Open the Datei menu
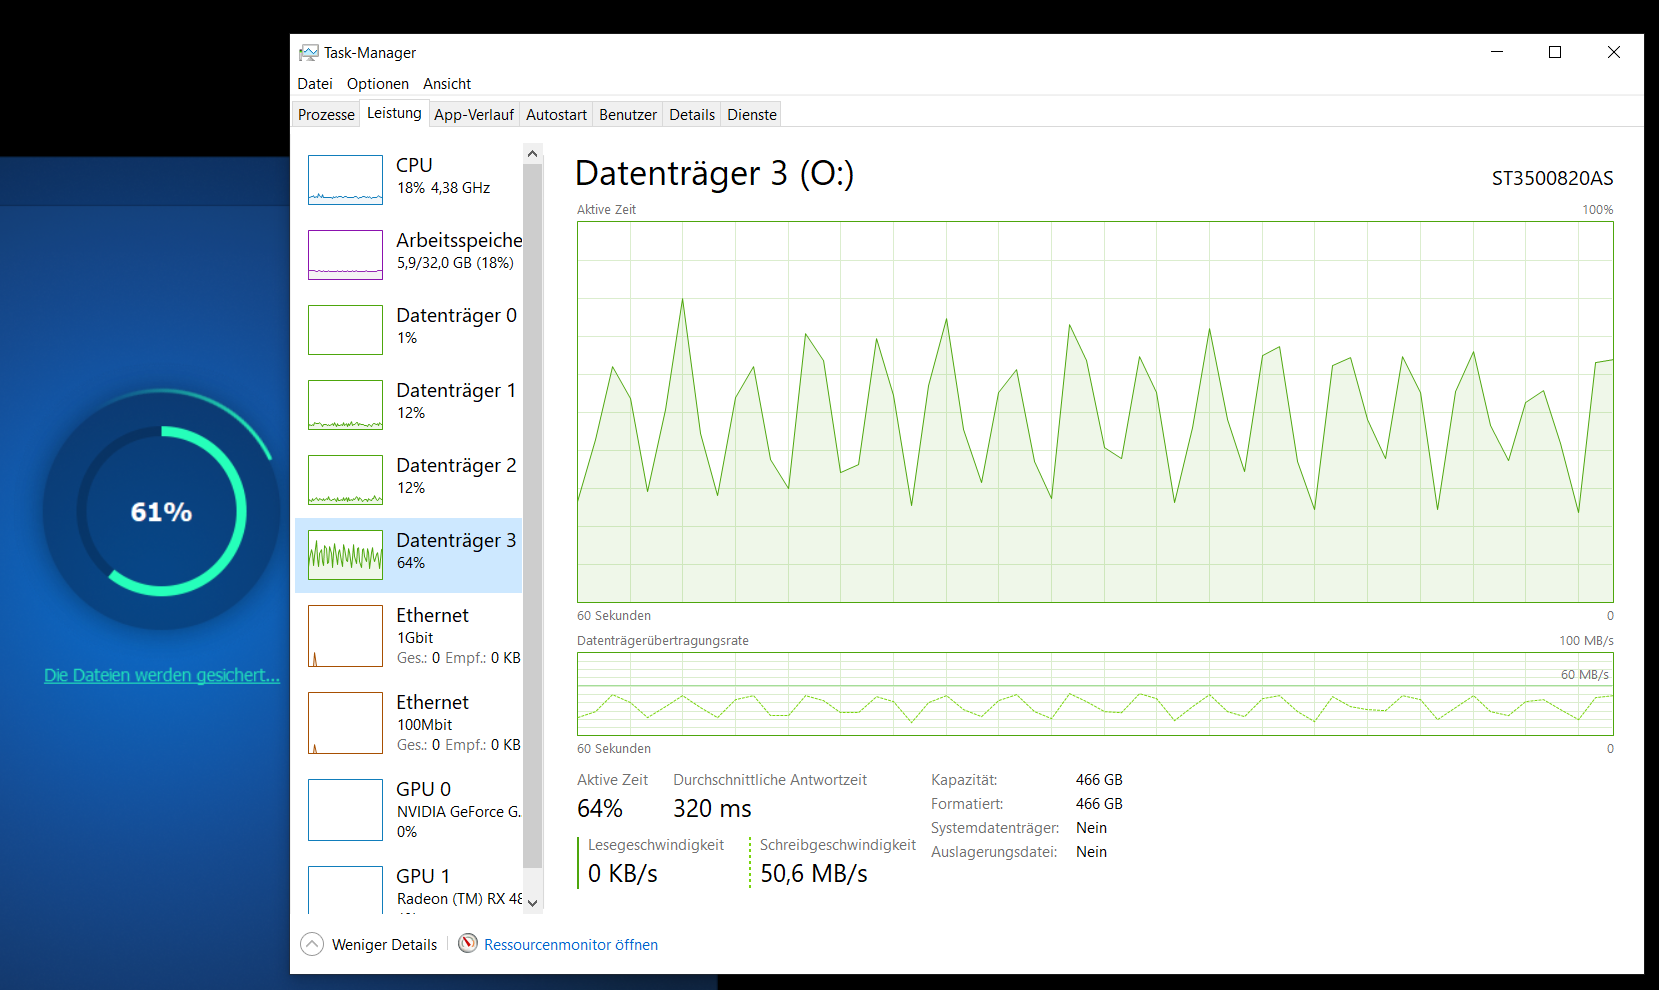Viewport: 1659px width, 990px height. (315, 84)
